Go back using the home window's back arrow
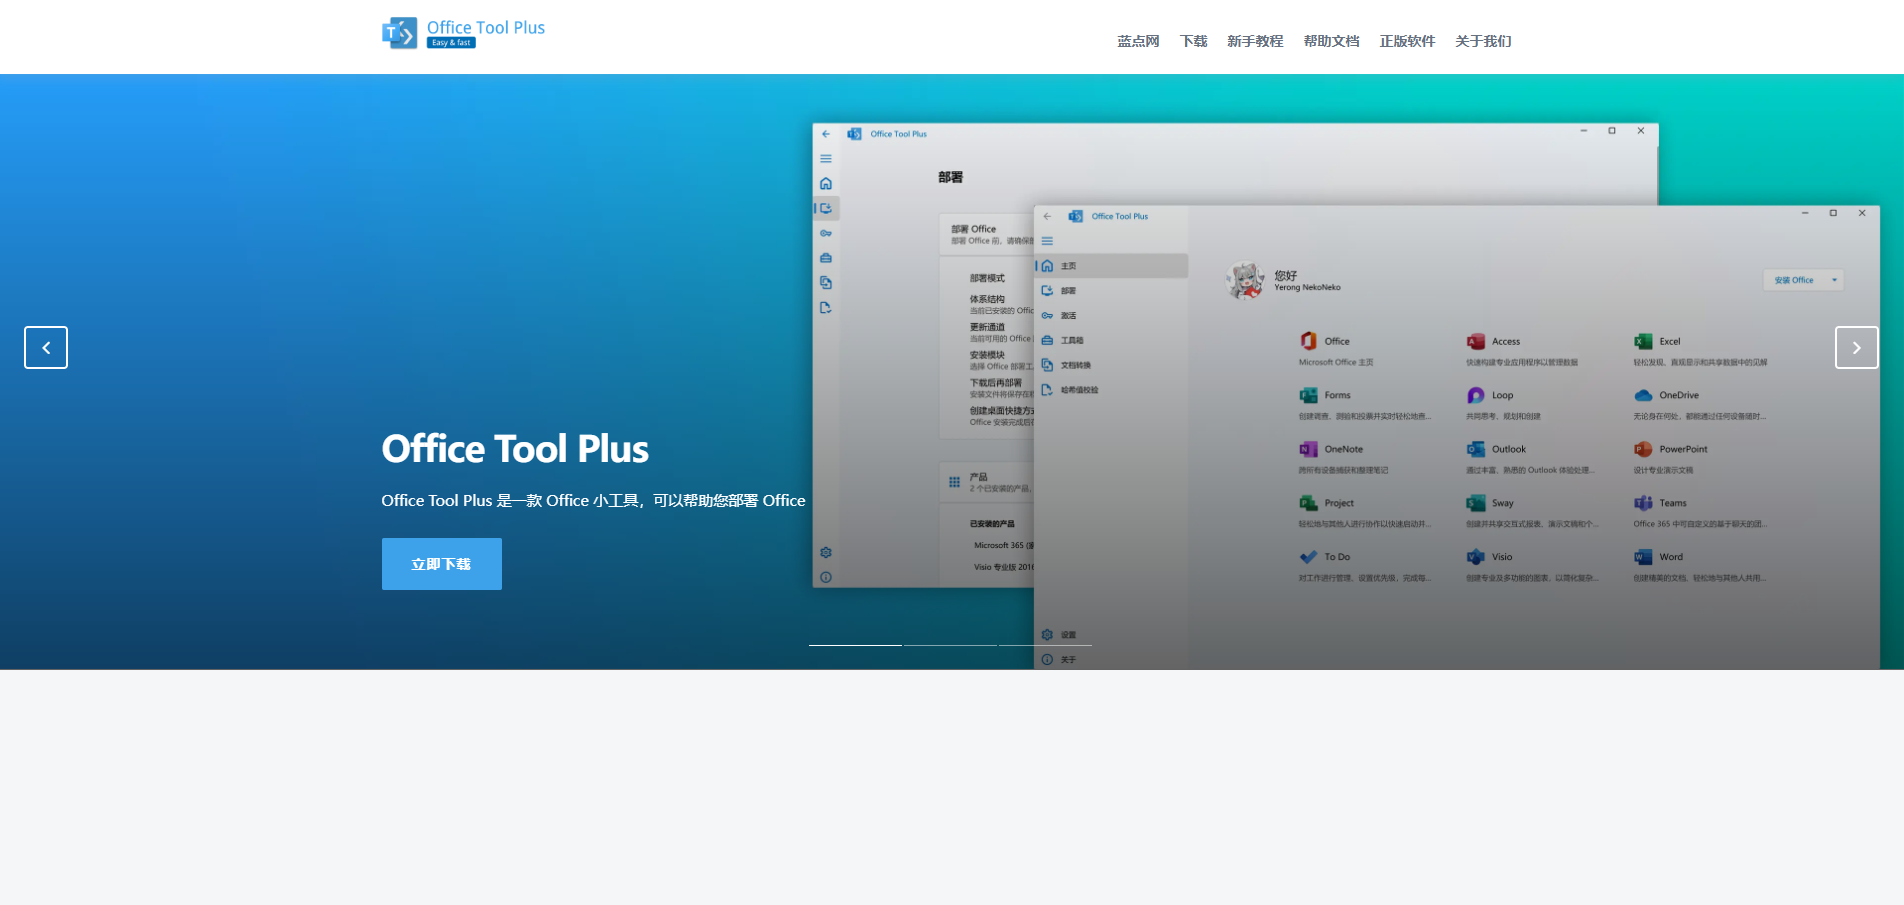Viewport: 1904px width, 905px height. tap(1047, 216)
